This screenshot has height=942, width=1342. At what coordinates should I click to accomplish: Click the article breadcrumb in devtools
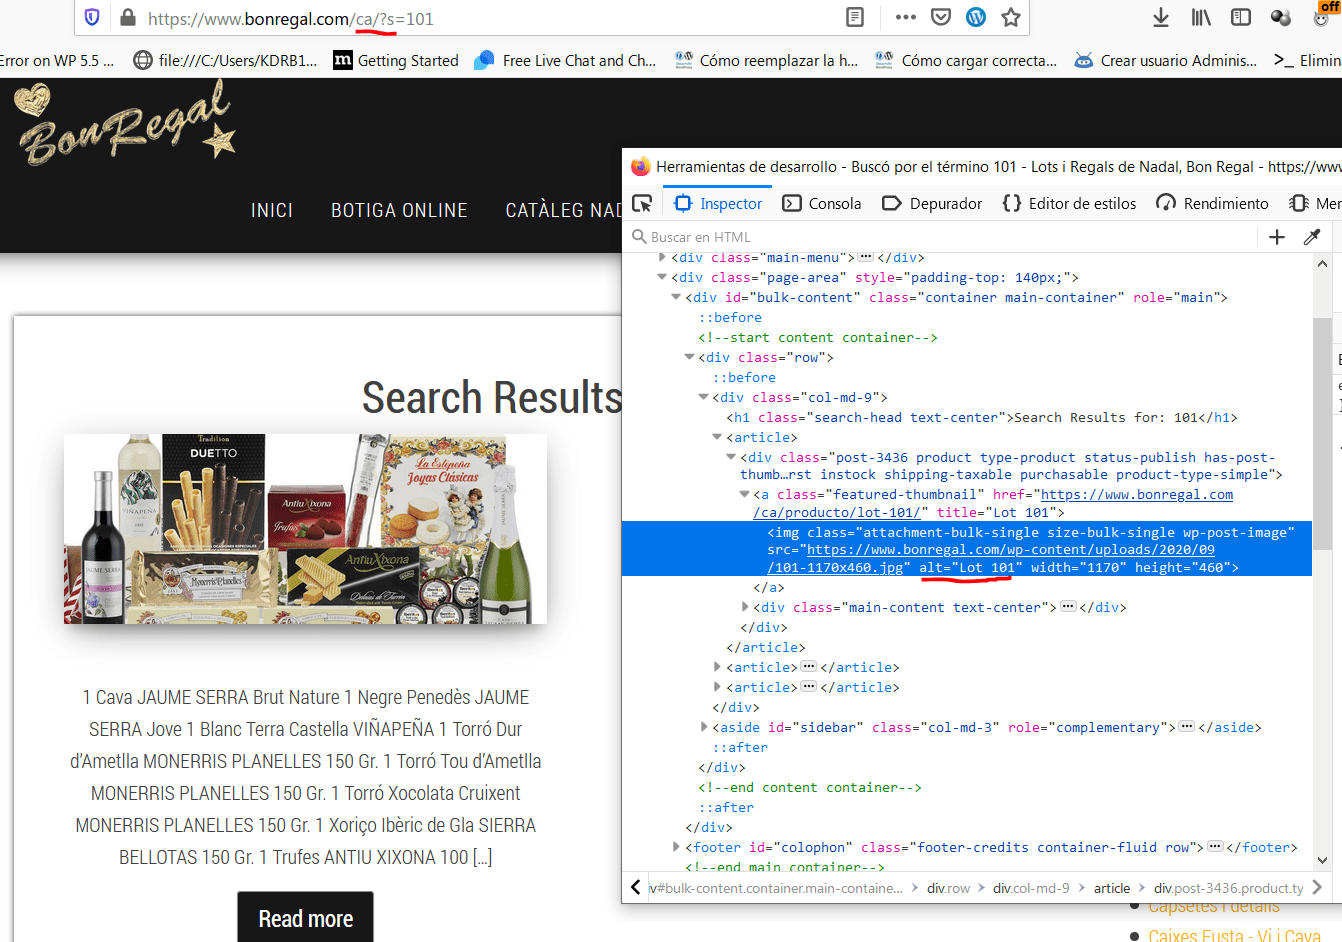coord(1112,888)
